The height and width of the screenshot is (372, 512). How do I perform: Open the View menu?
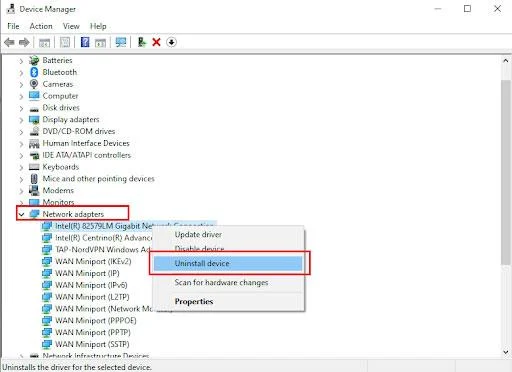point(71,26)
